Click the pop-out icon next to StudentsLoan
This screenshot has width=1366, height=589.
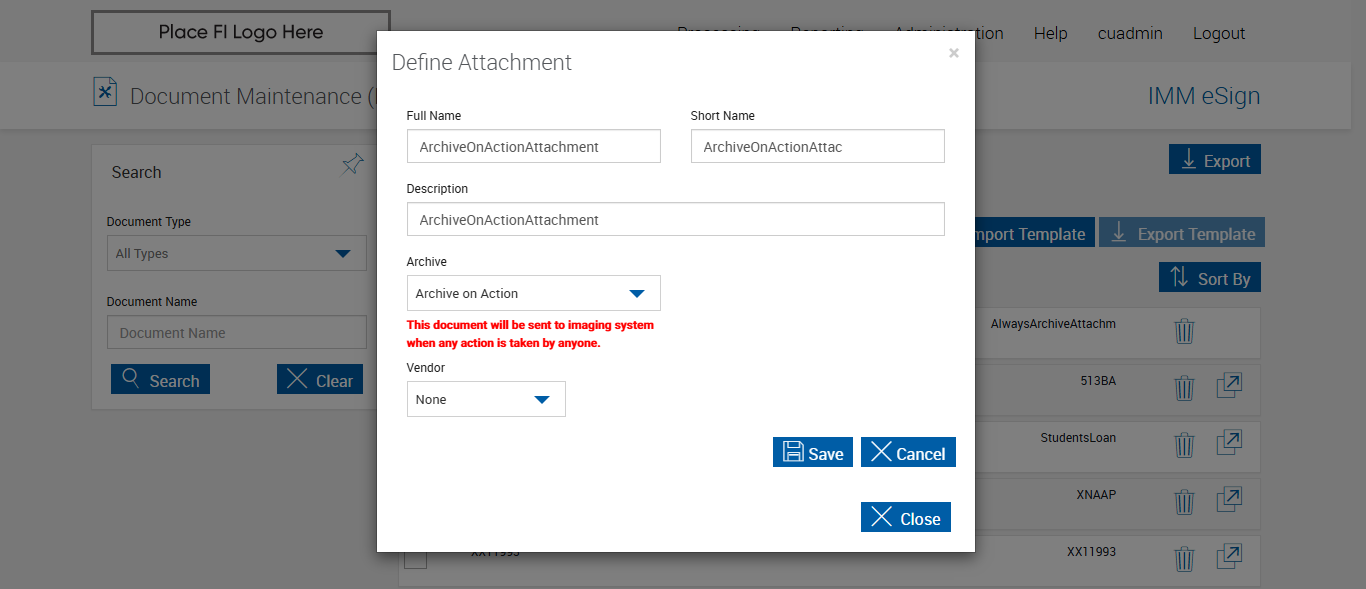point(1229,443)
